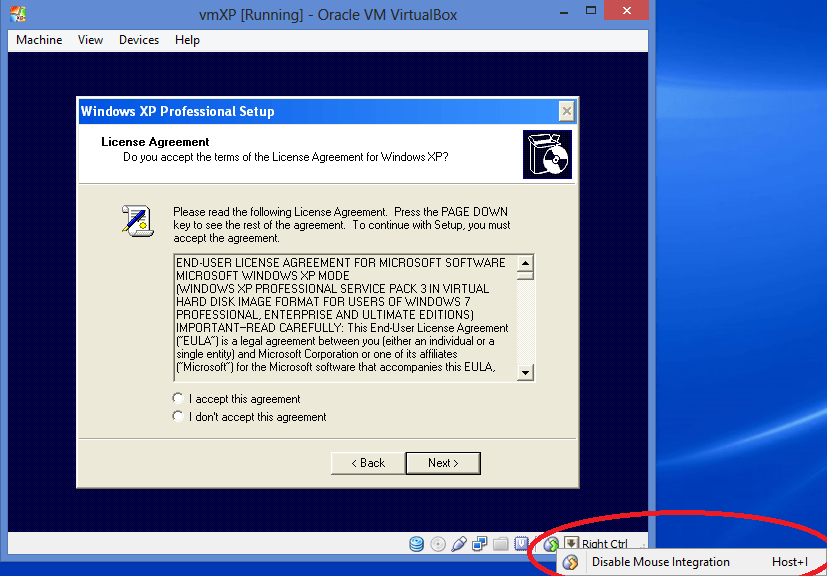This screenshot has width=827, height=576.
Task: Click the VirtualBox icon in title bar
Action: point(17,13)
